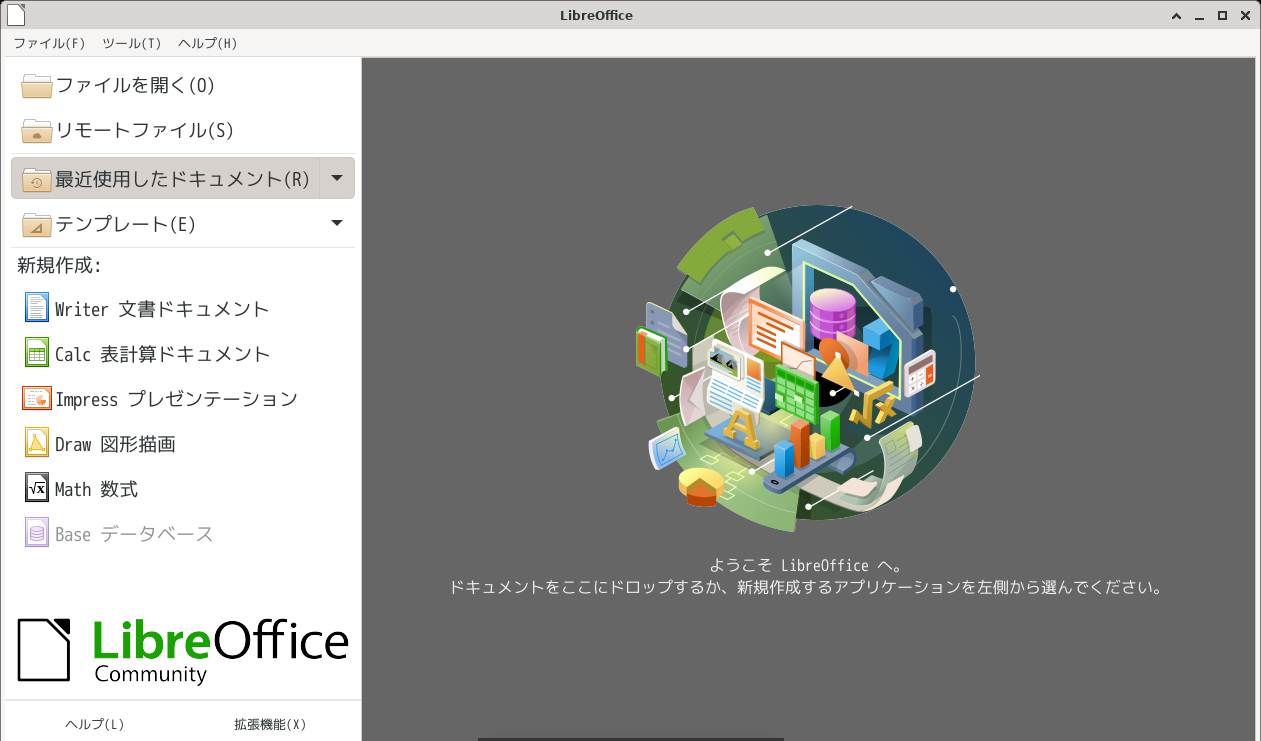The image size is (1261, 741).
Task: Click the remote files folder icon
Action: 37,131
